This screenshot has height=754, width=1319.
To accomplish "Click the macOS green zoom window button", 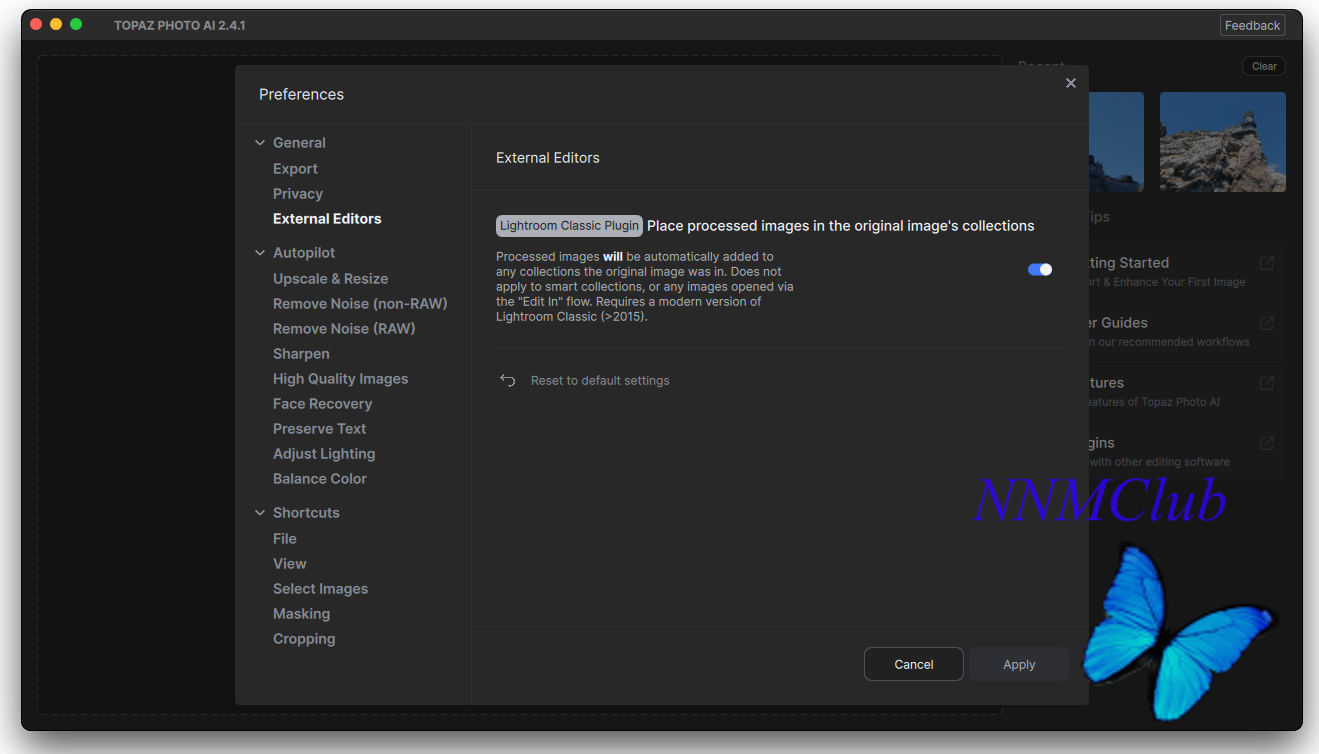I will (76, 24).
